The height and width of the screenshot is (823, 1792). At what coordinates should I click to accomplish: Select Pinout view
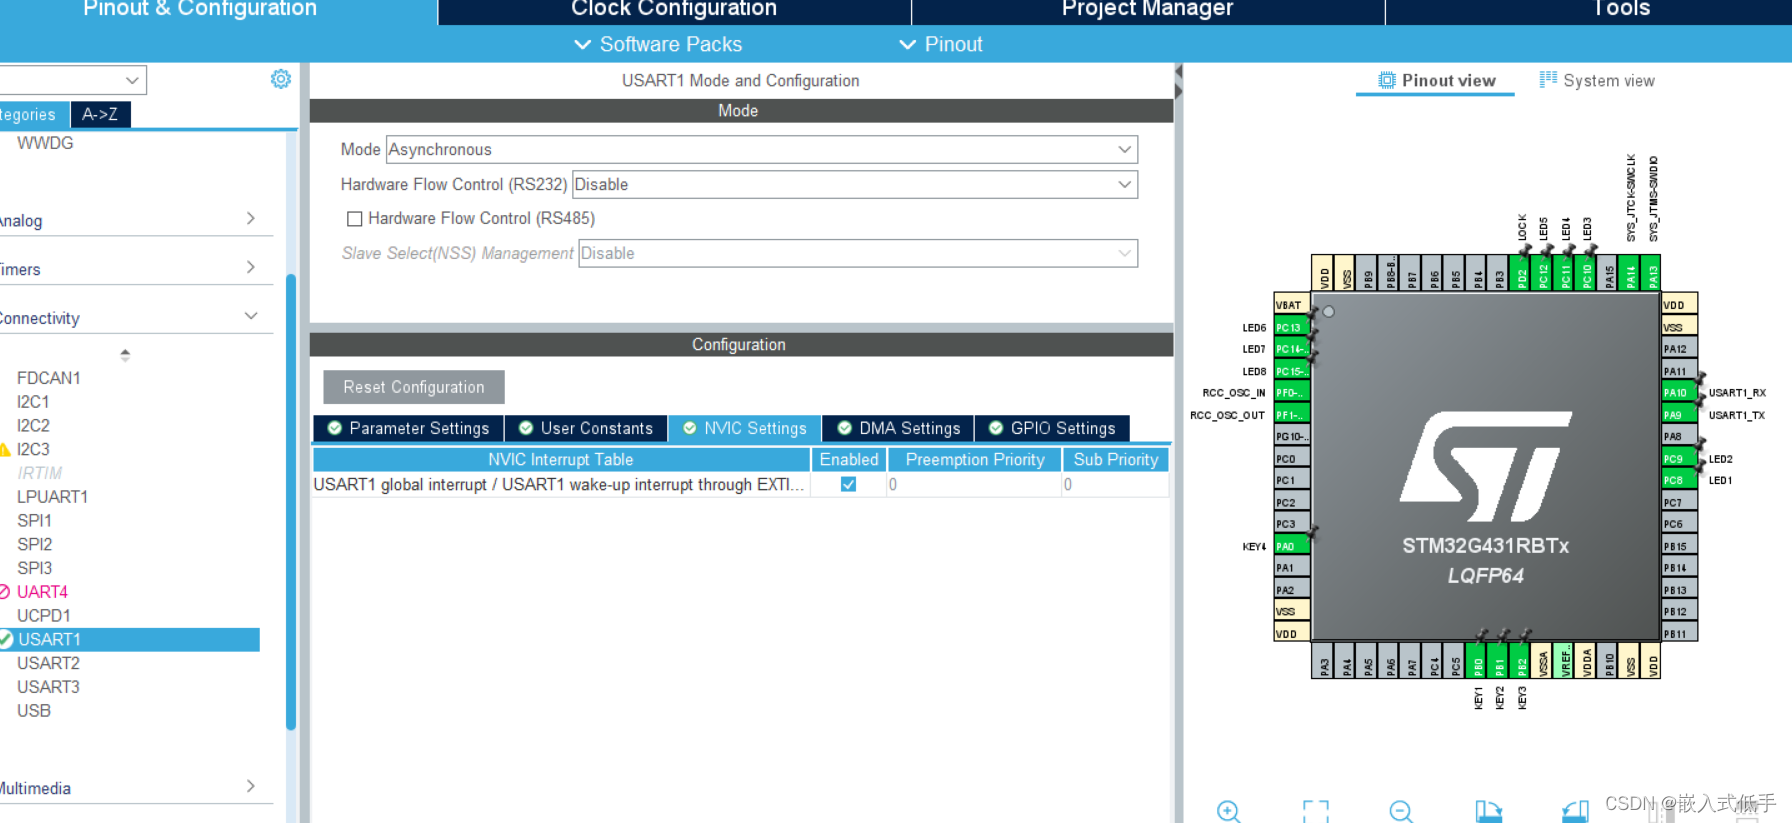[1436, 80]
